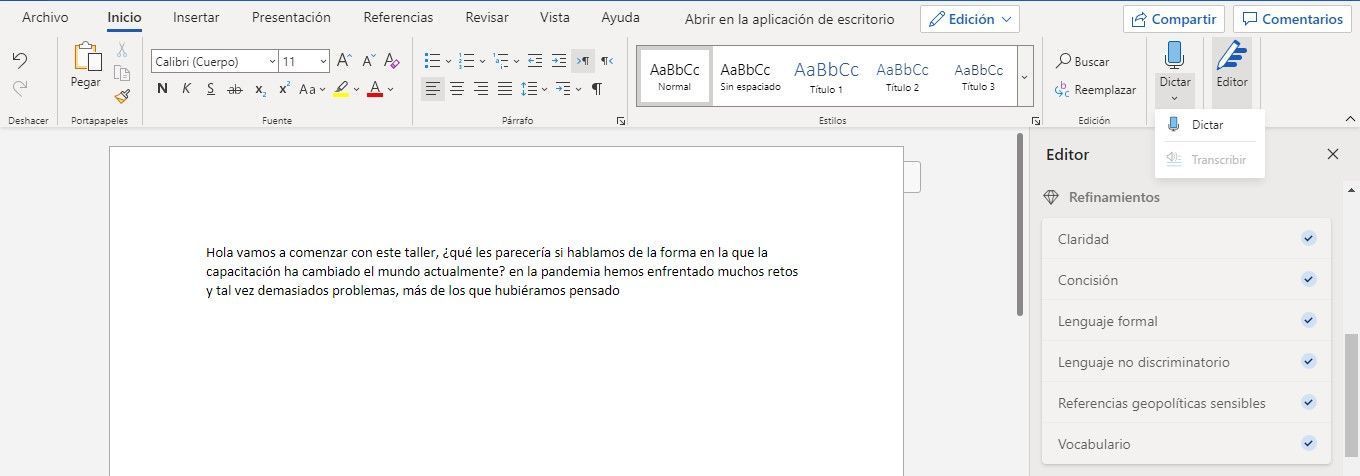
Task: Switch to the Insertar tab
Action: click(196, 18)
